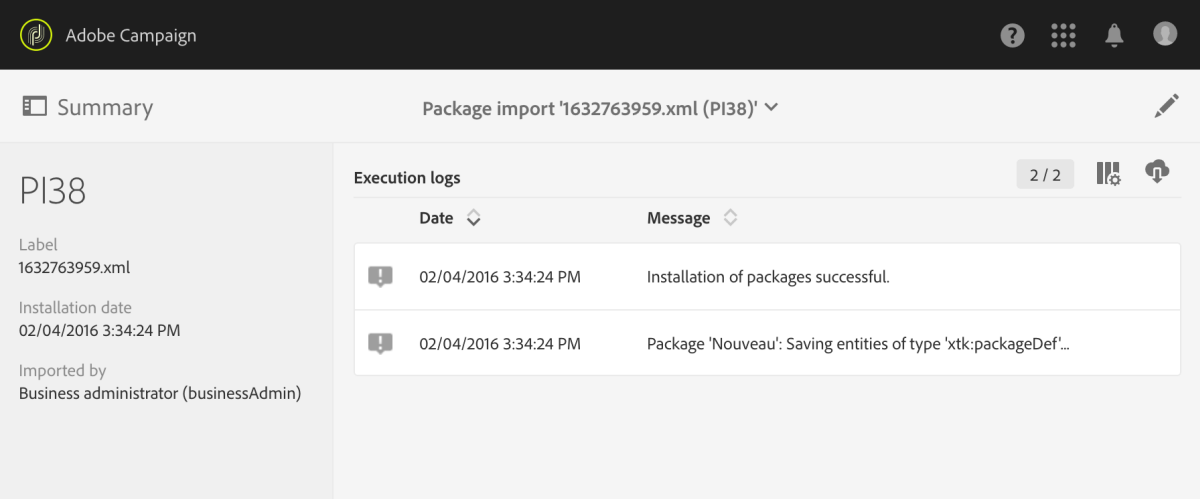Toggle the Summary side panel icon
Screen dimensions: 1200x499
35,107
